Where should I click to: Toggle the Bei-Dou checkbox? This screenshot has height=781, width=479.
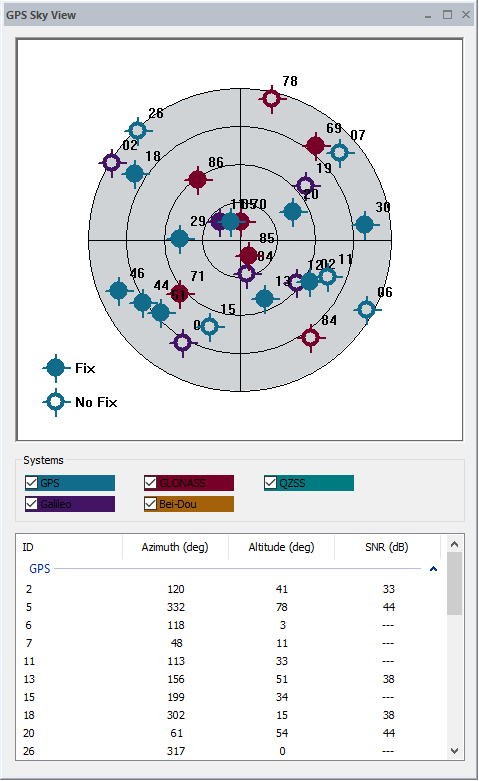point(150,504)
